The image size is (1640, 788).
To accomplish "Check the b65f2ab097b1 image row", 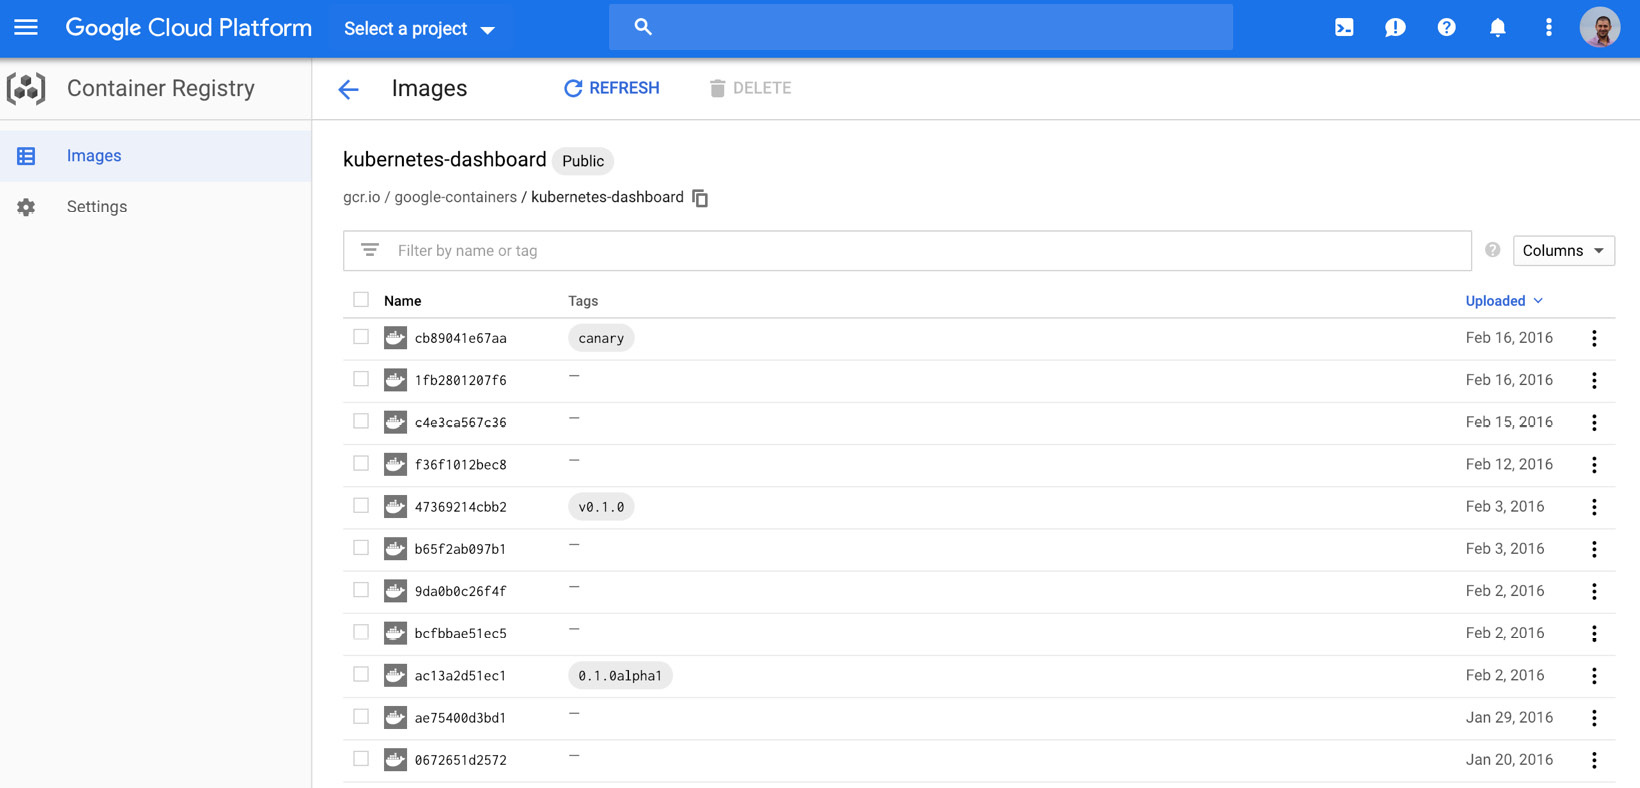I will 361,548.
